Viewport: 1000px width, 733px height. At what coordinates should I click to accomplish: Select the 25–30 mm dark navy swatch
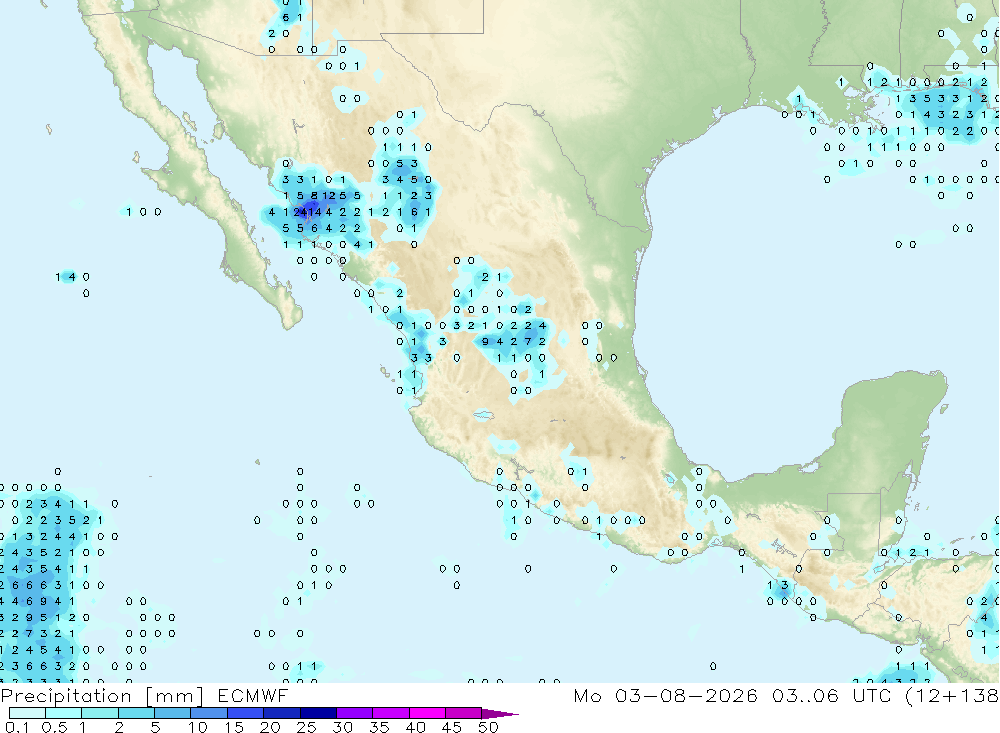(x=318, y=713)
